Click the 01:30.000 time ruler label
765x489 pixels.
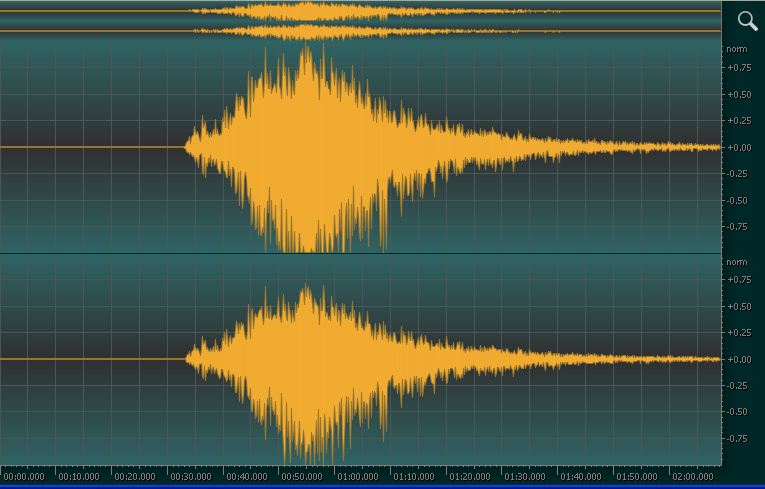point(525,476)
